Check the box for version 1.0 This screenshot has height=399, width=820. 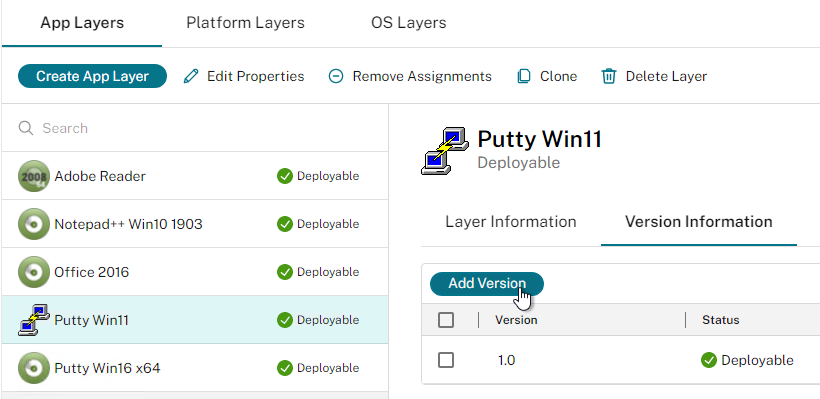(446, 360)
